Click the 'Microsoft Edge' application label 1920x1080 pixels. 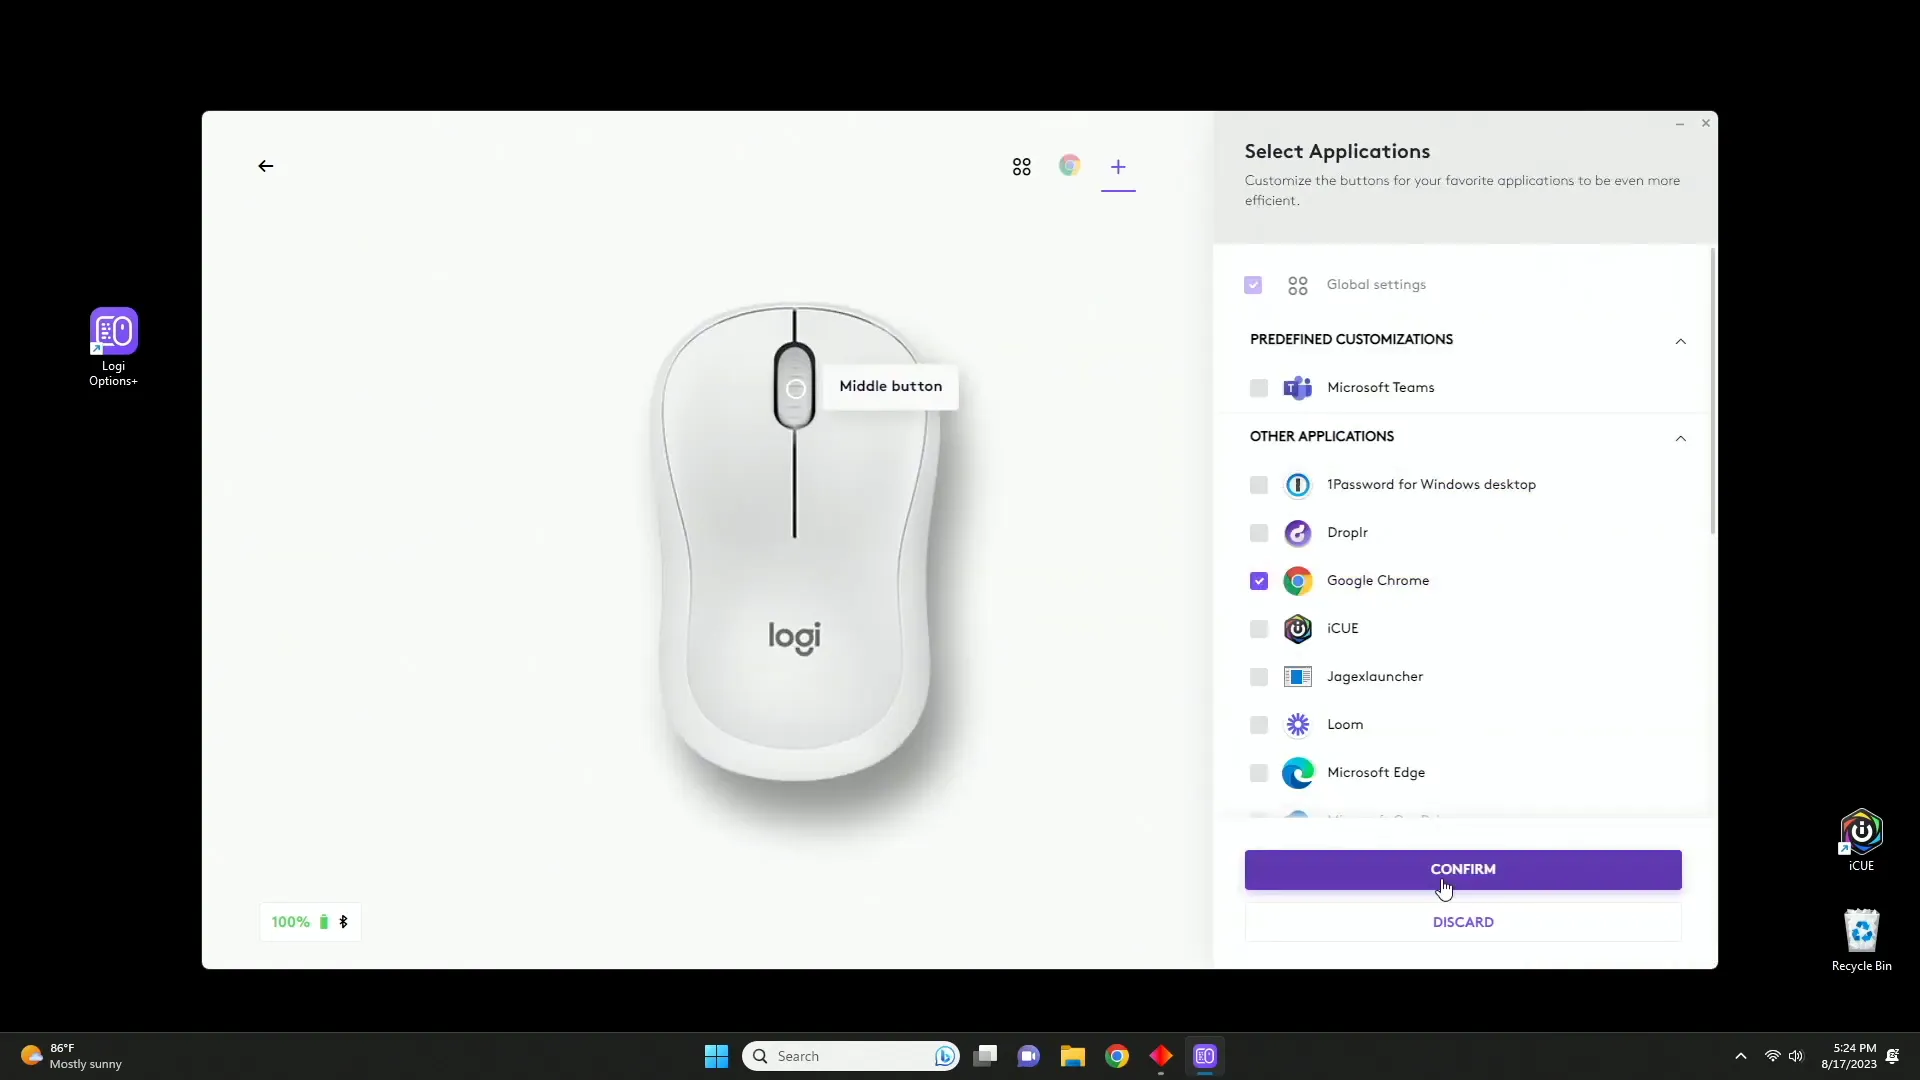point(1376,773)
